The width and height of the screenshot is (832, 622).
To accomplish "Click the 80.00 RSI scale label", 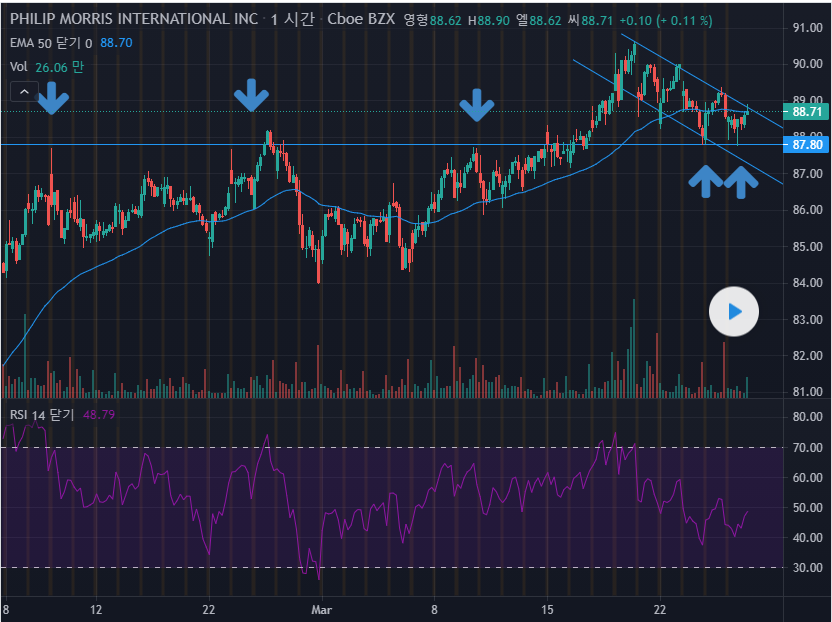I will pyautogui.click(x=806, y=417).
